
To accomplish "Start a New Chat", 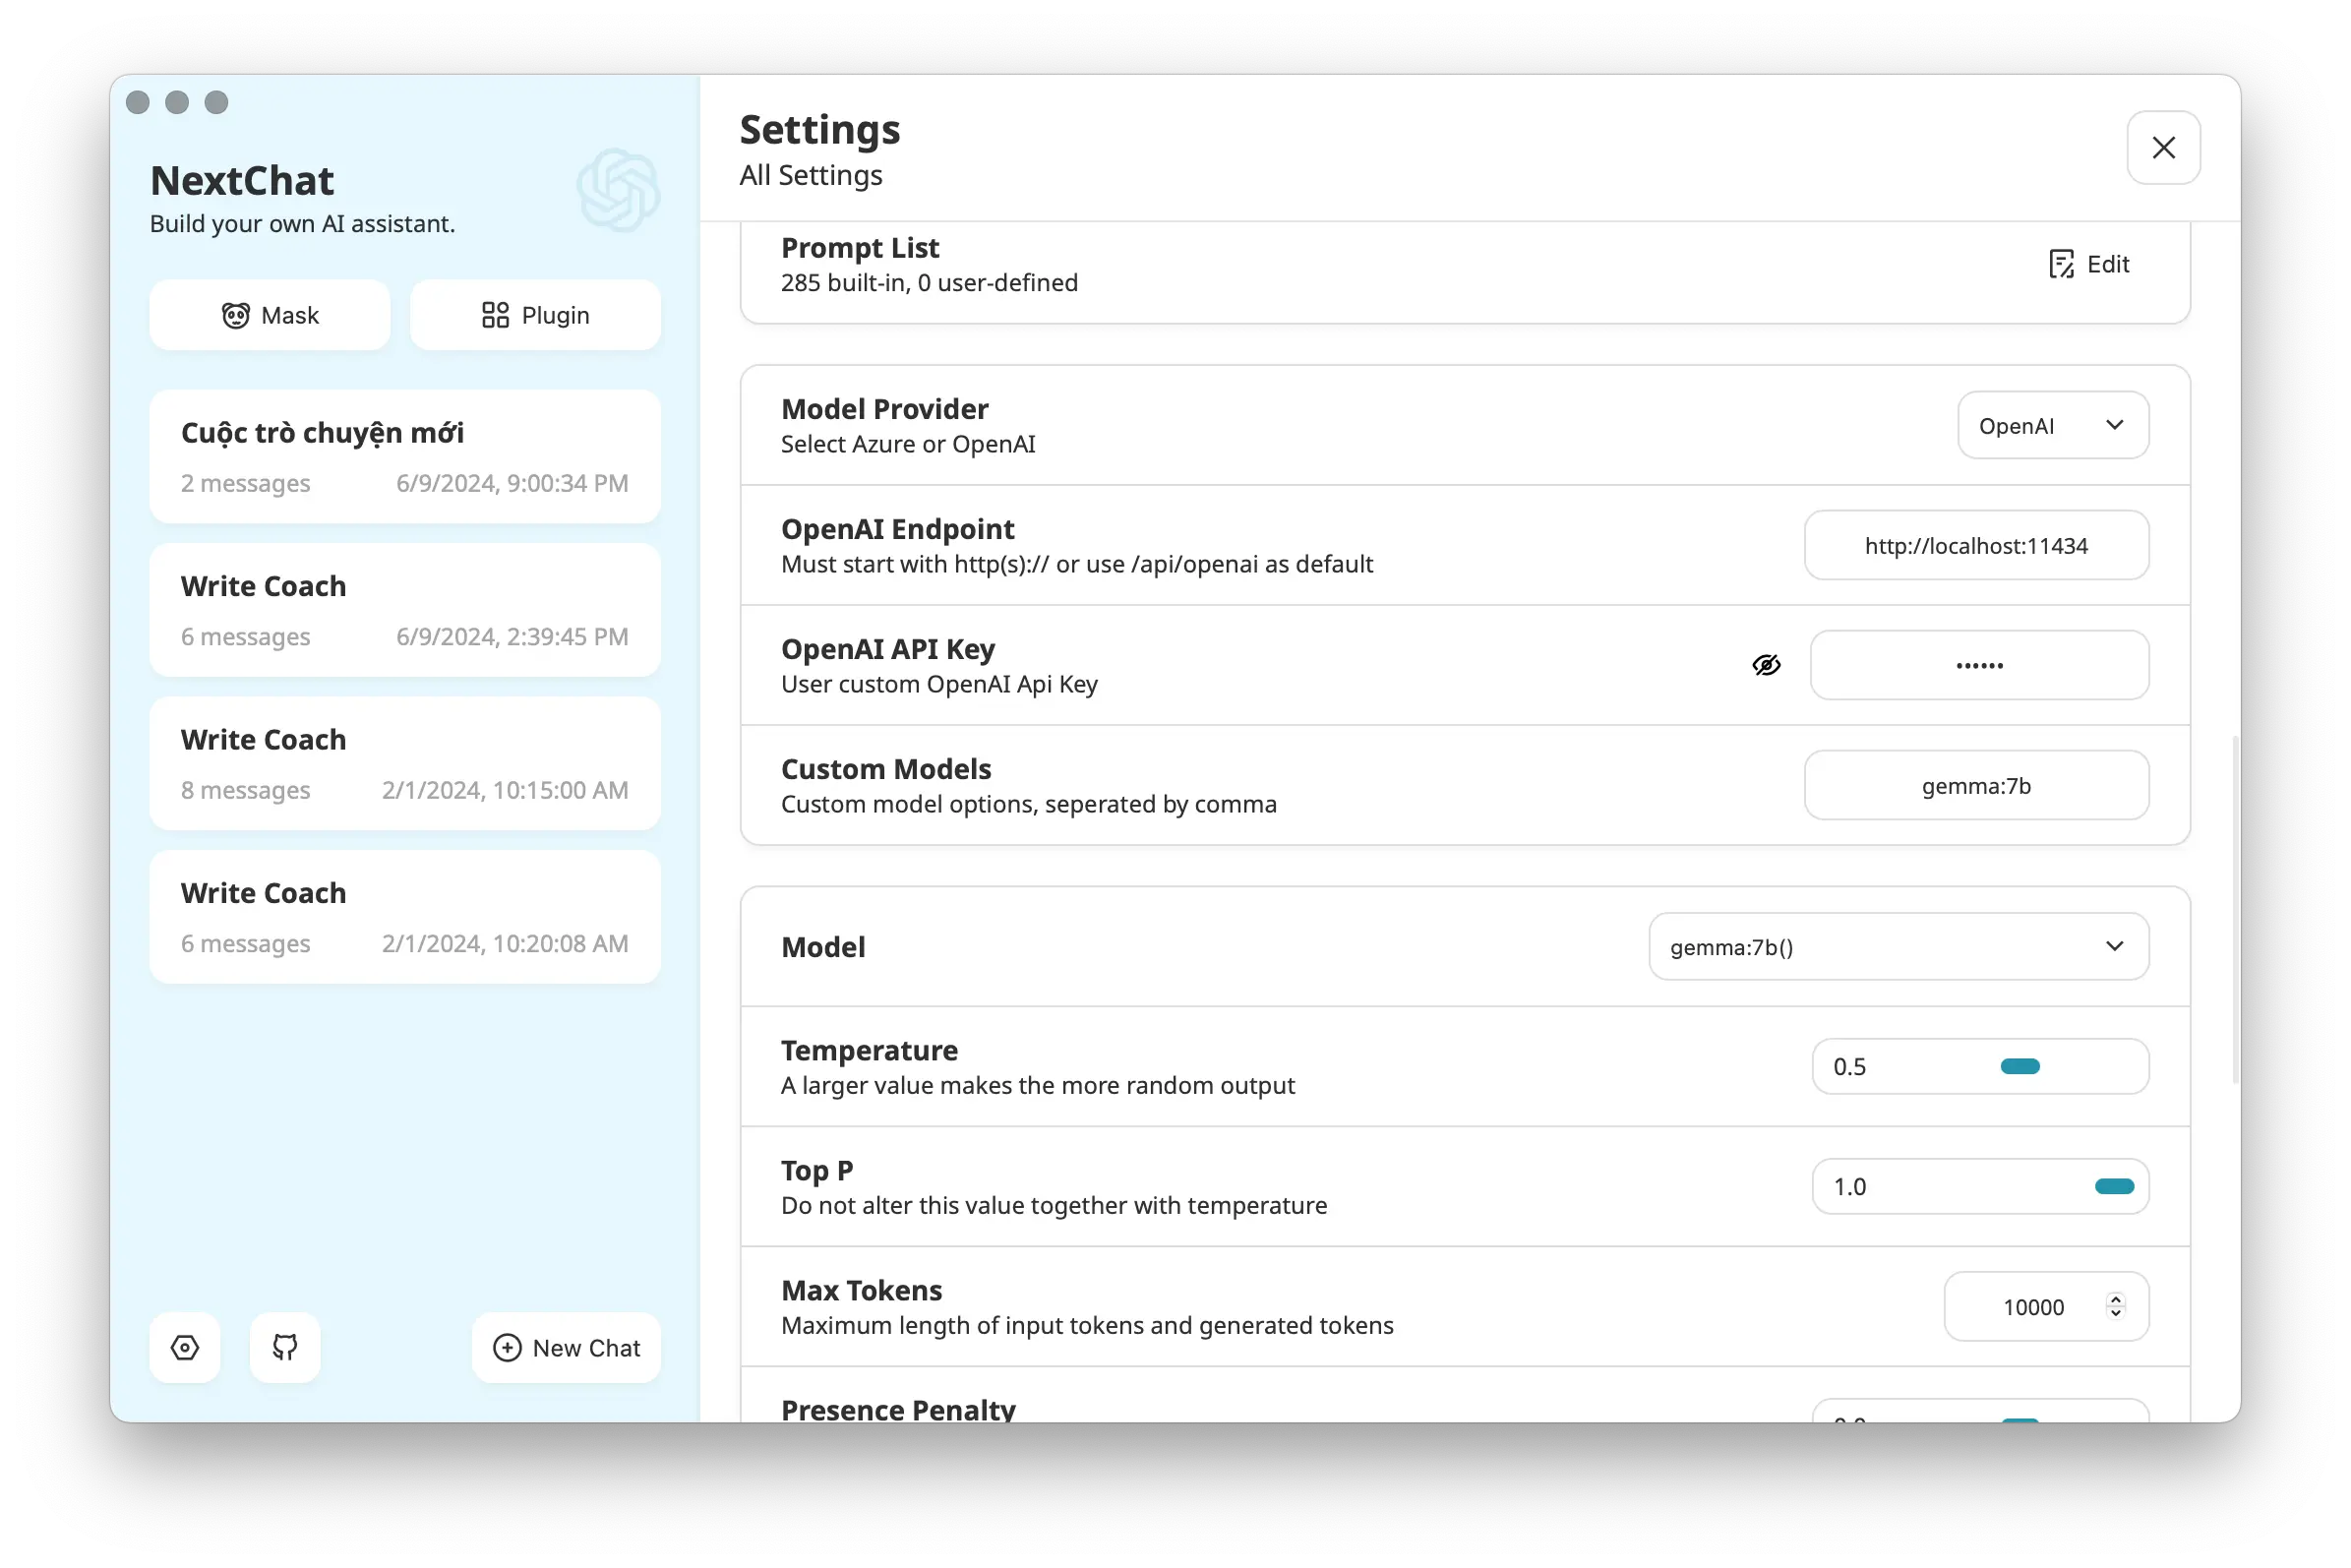I will pos(566,1348).
